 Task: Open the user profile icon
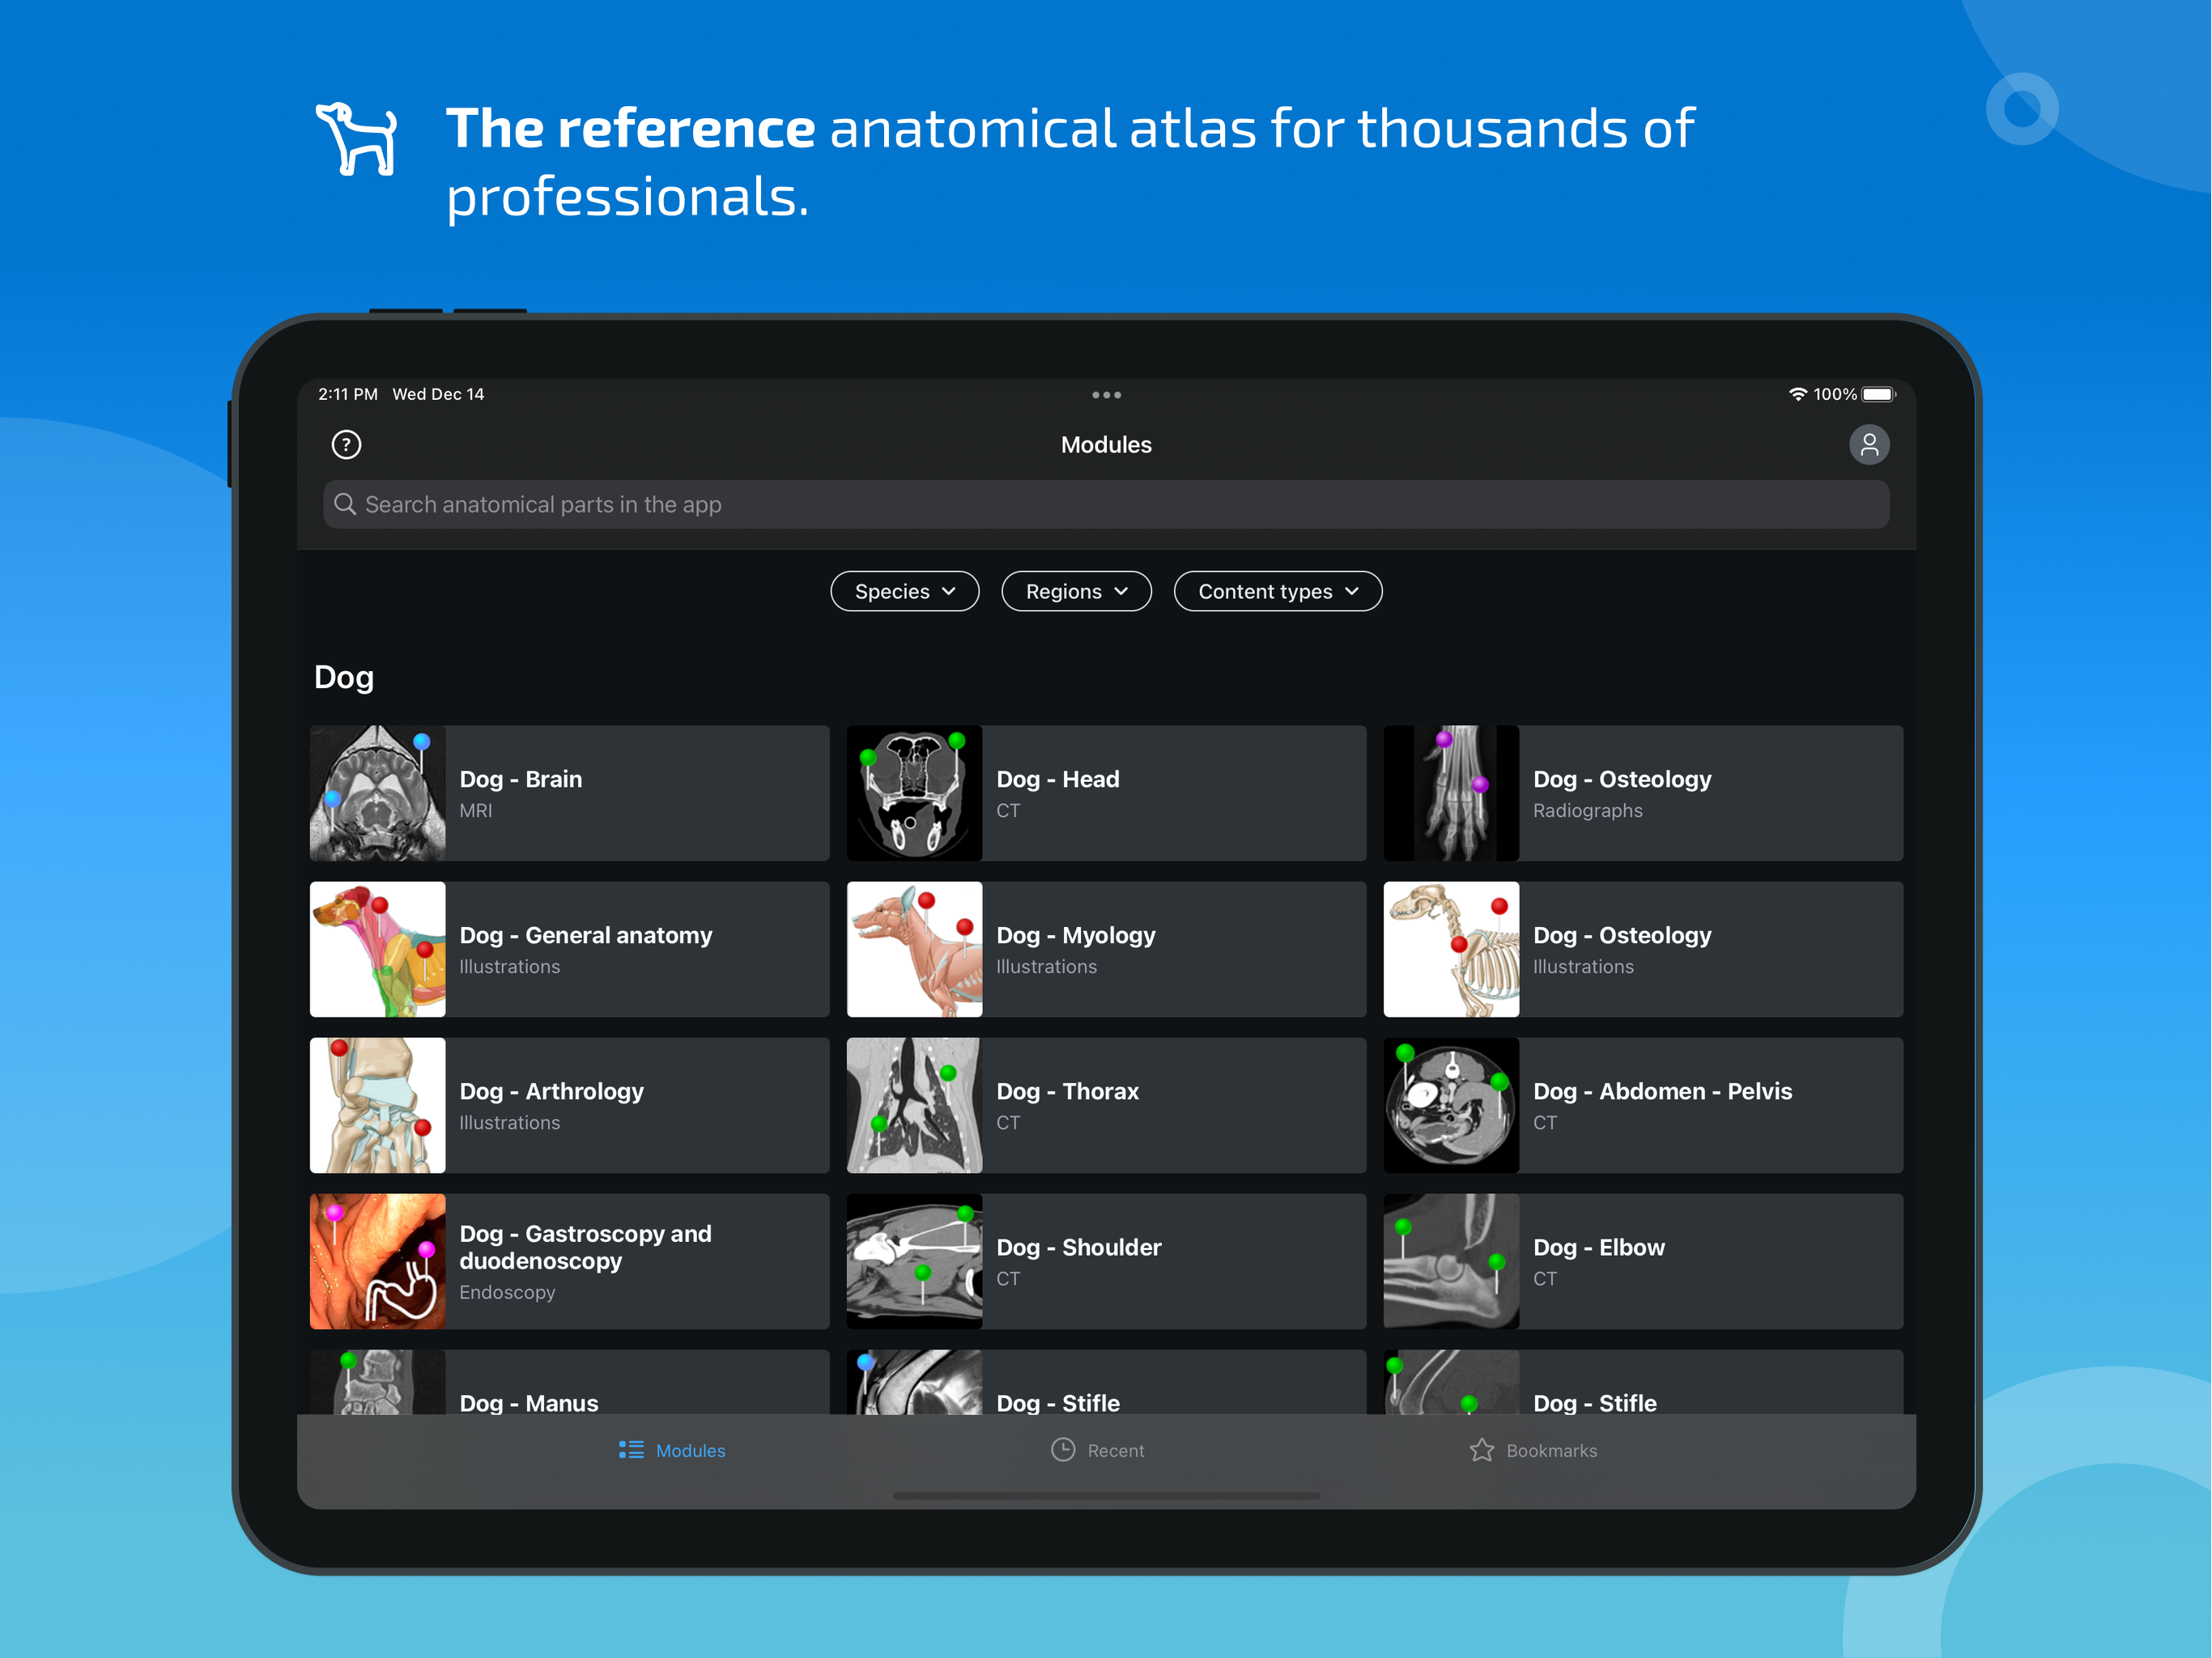[1868, 445]
